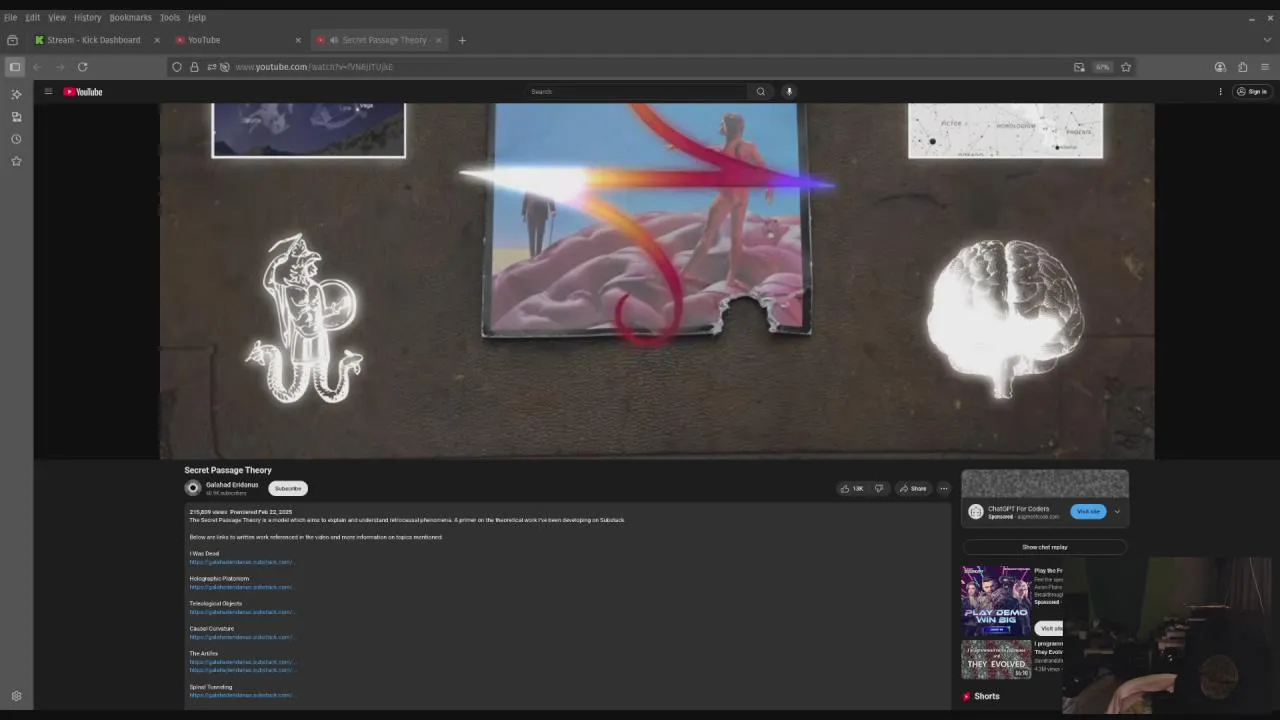This screenshot has height=720, width=1280.
Task: Open the Firefox application hamburger menu
Action: [x=1265, y=67]
